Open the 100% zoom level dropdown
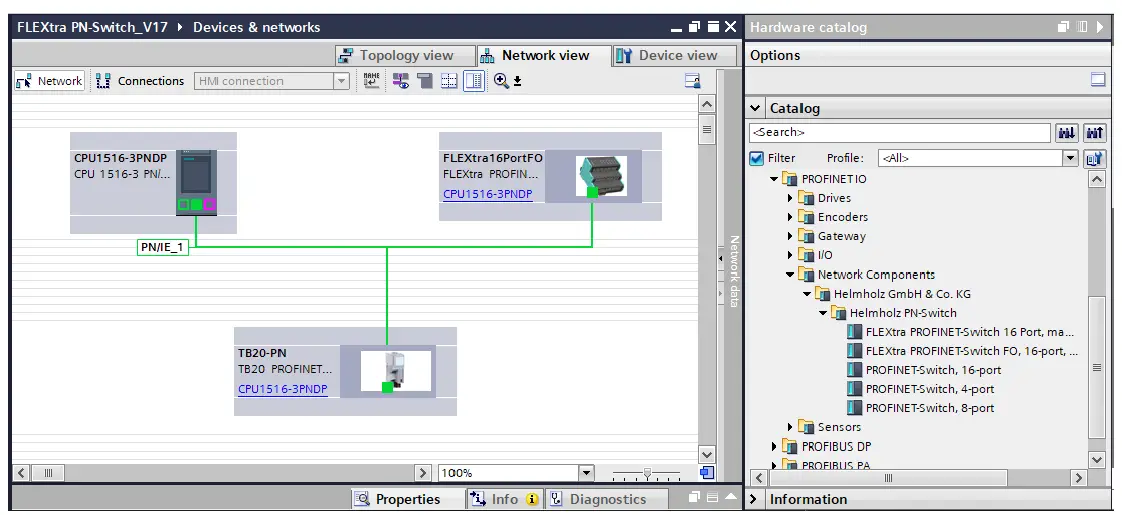This screenshot has height=515, width=1122. point(586,473)
